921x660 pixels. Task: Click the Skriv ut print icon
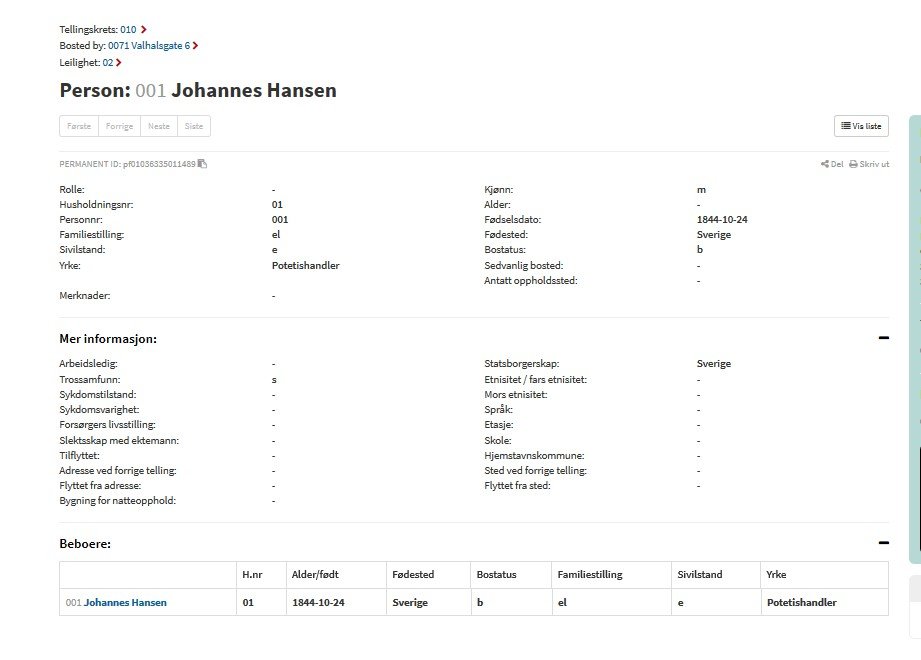(x=853, y=164)
